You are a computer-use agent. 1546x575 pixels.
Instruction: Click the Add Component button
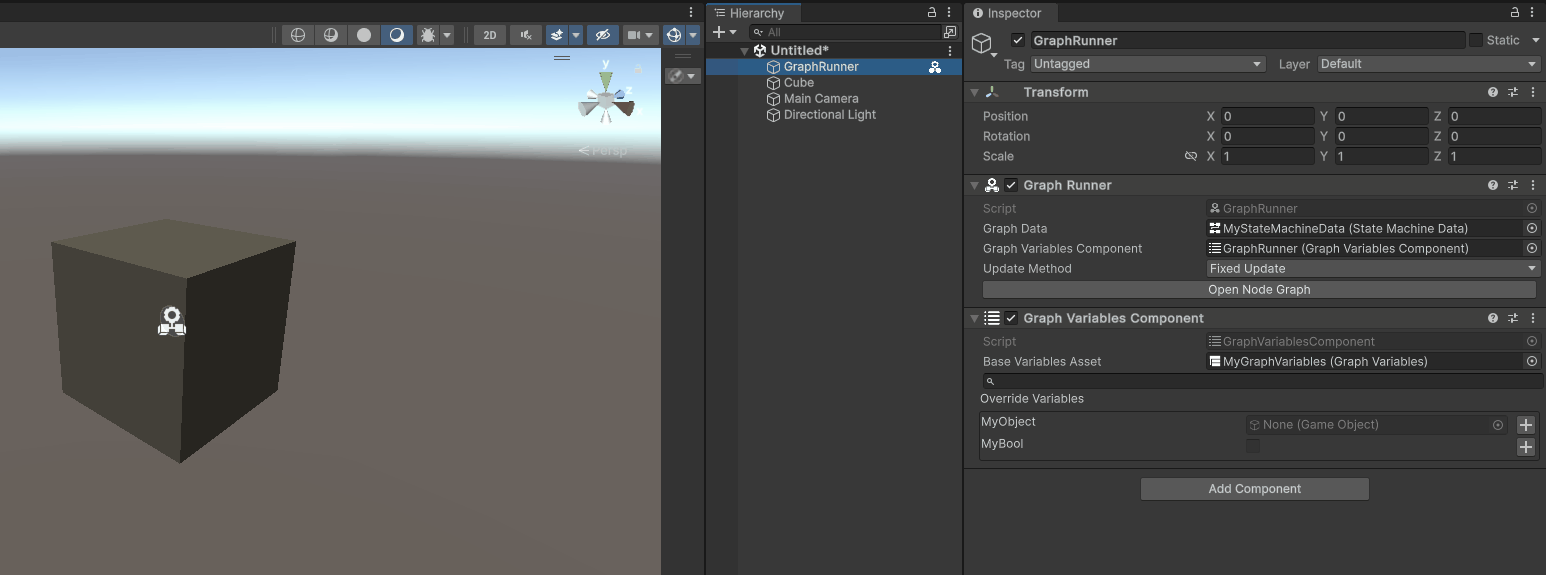(1254, 489)
